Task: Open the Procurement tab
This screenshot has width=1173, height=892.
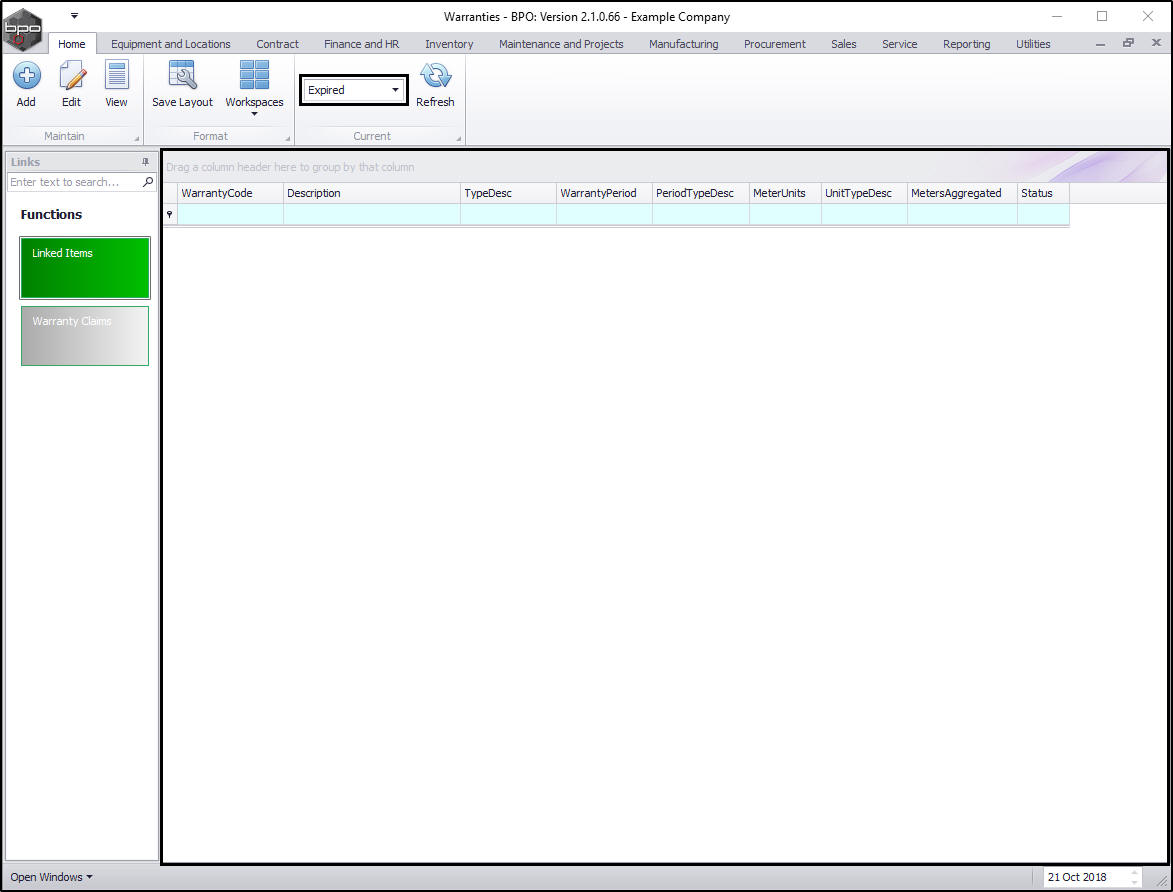Action: [774, 44]
